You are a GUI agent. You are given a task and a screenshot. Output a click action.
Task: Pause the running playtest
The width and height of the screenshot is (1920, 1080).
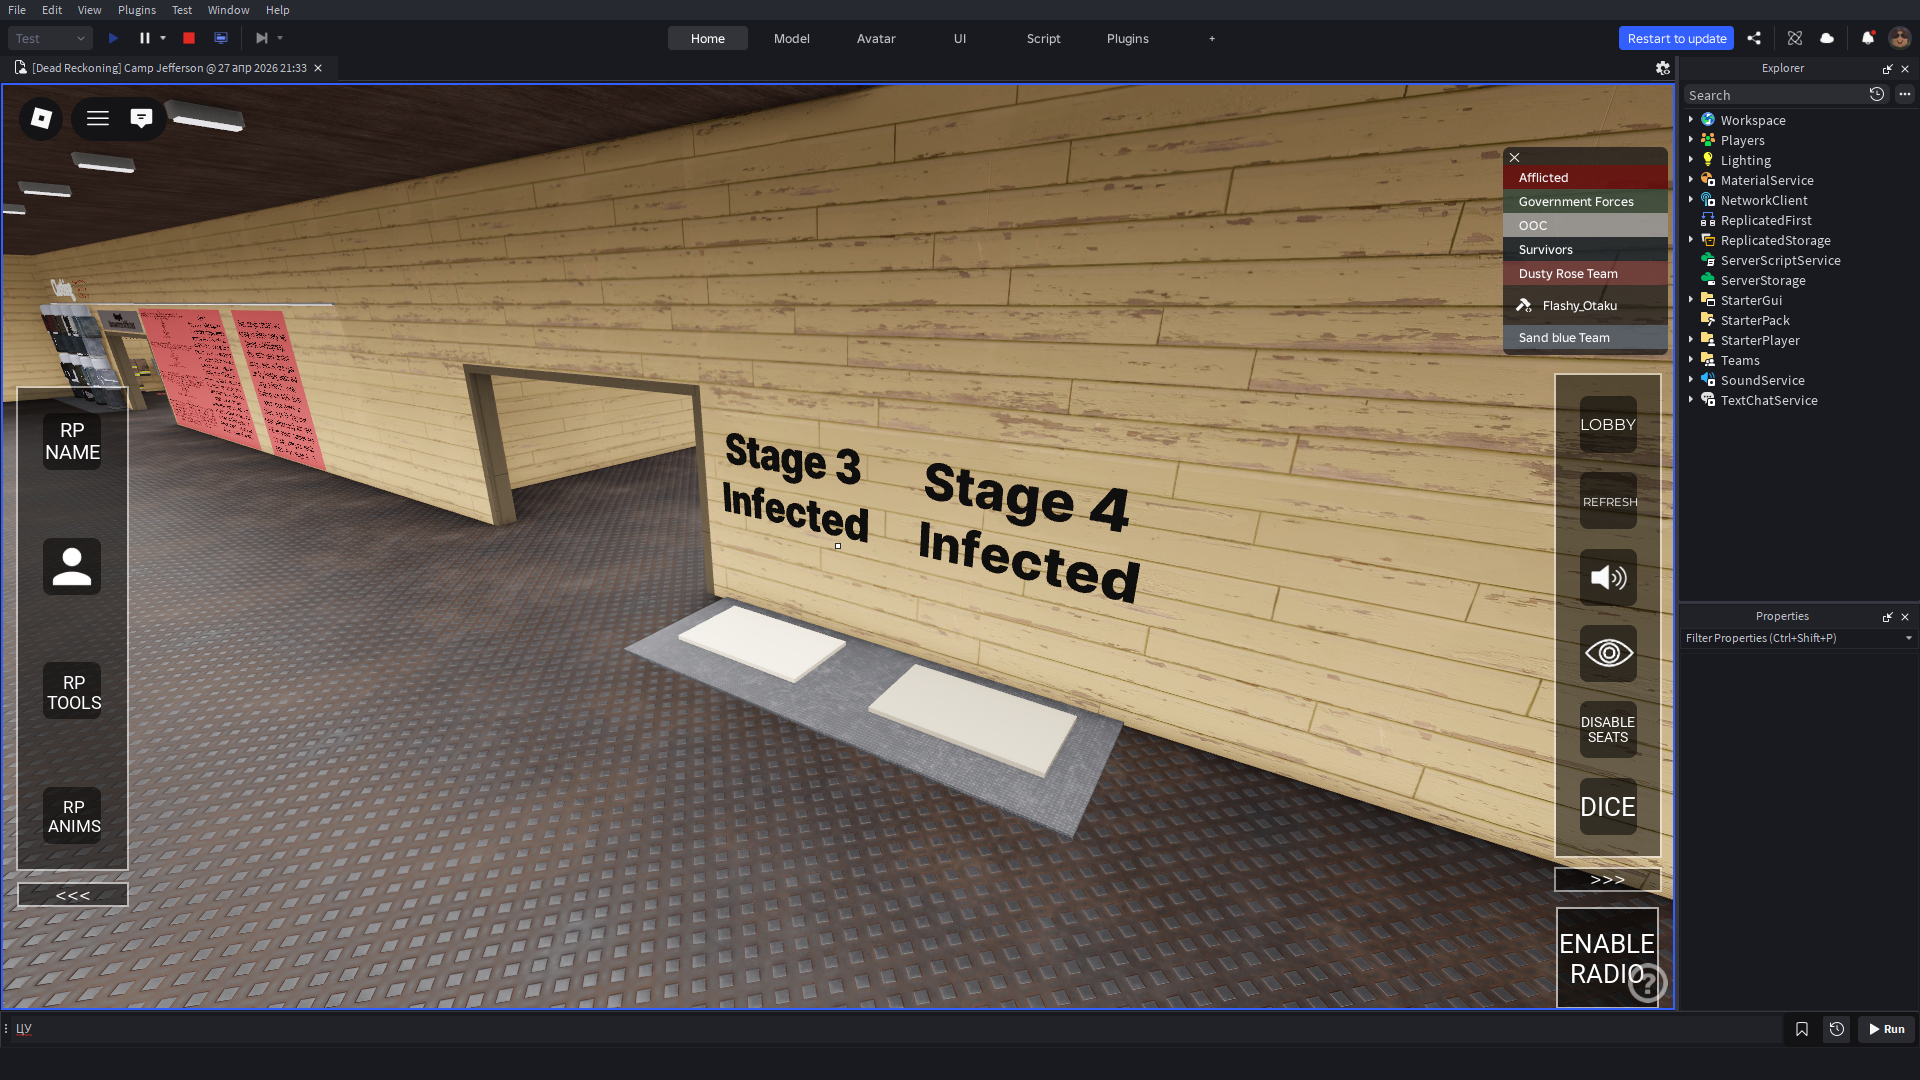point(145,38)
